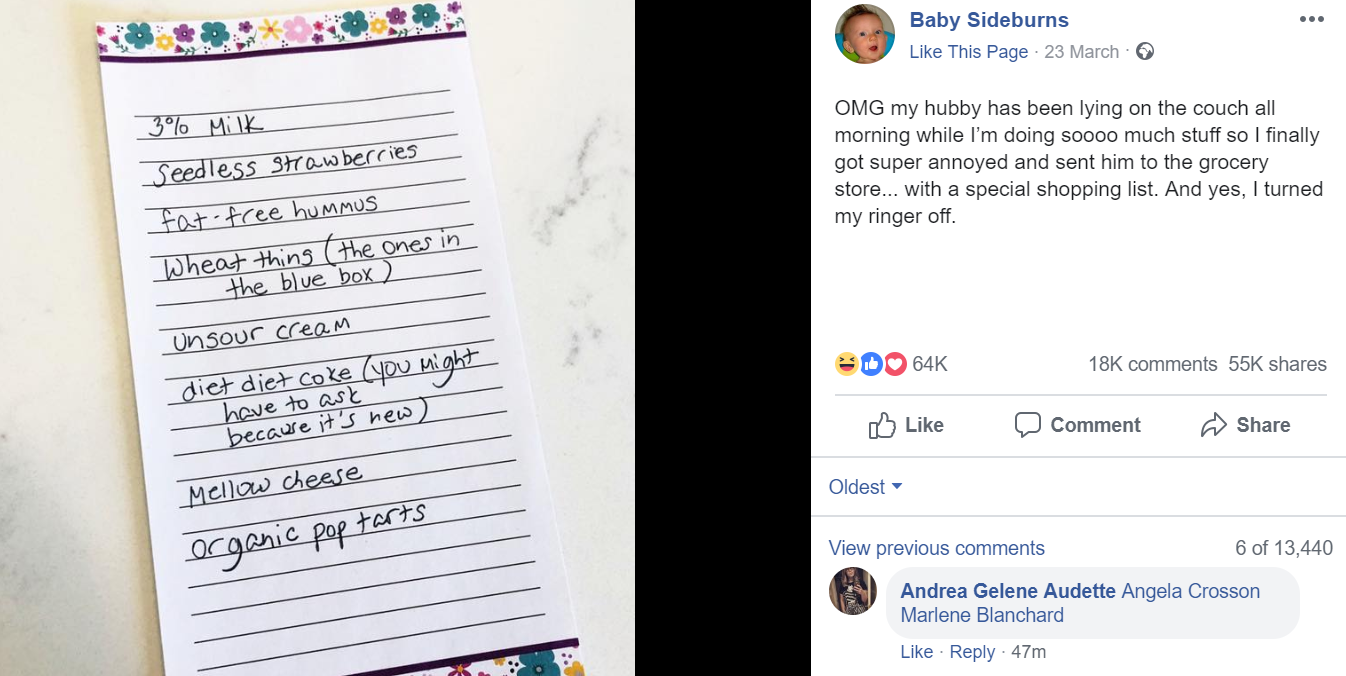Click the red heart Love reaction
The height and width of the screenshot is (676, 1346).
[895, 364]
